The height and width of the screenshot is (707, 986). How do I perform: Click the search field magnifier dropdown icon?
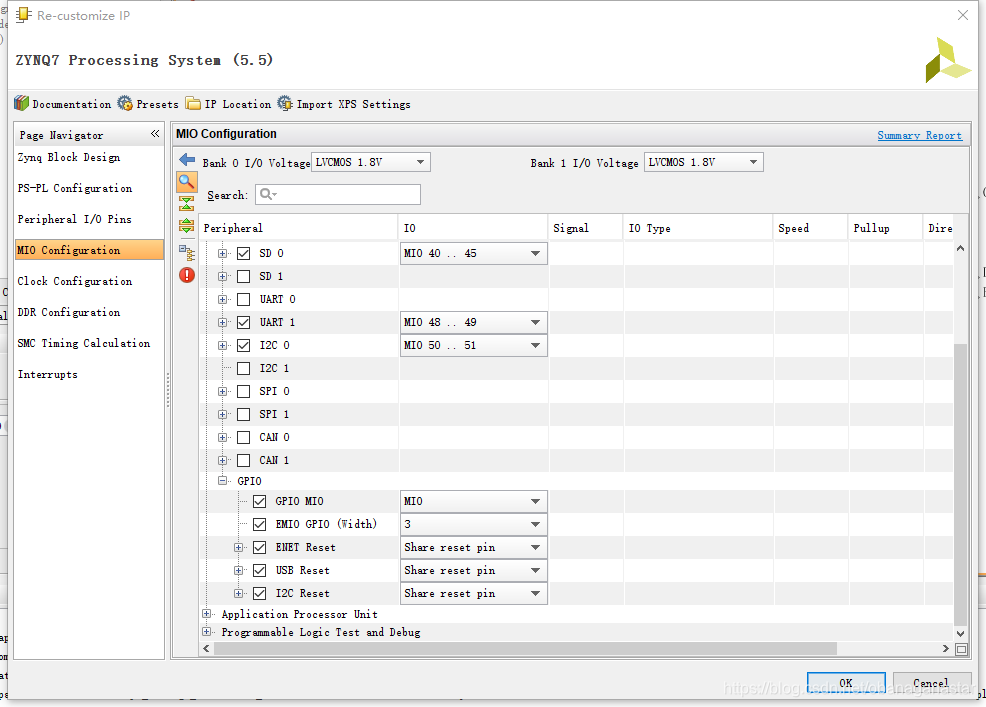coord(269,194)
